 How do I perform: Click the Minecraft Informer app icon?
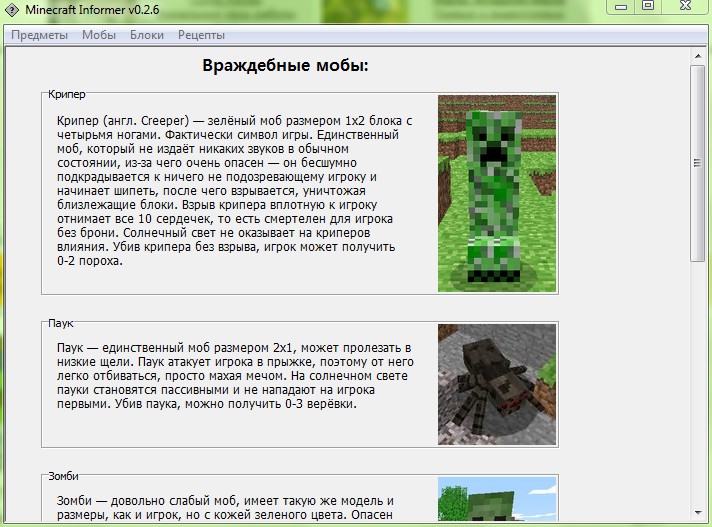(x=11, y=10)
